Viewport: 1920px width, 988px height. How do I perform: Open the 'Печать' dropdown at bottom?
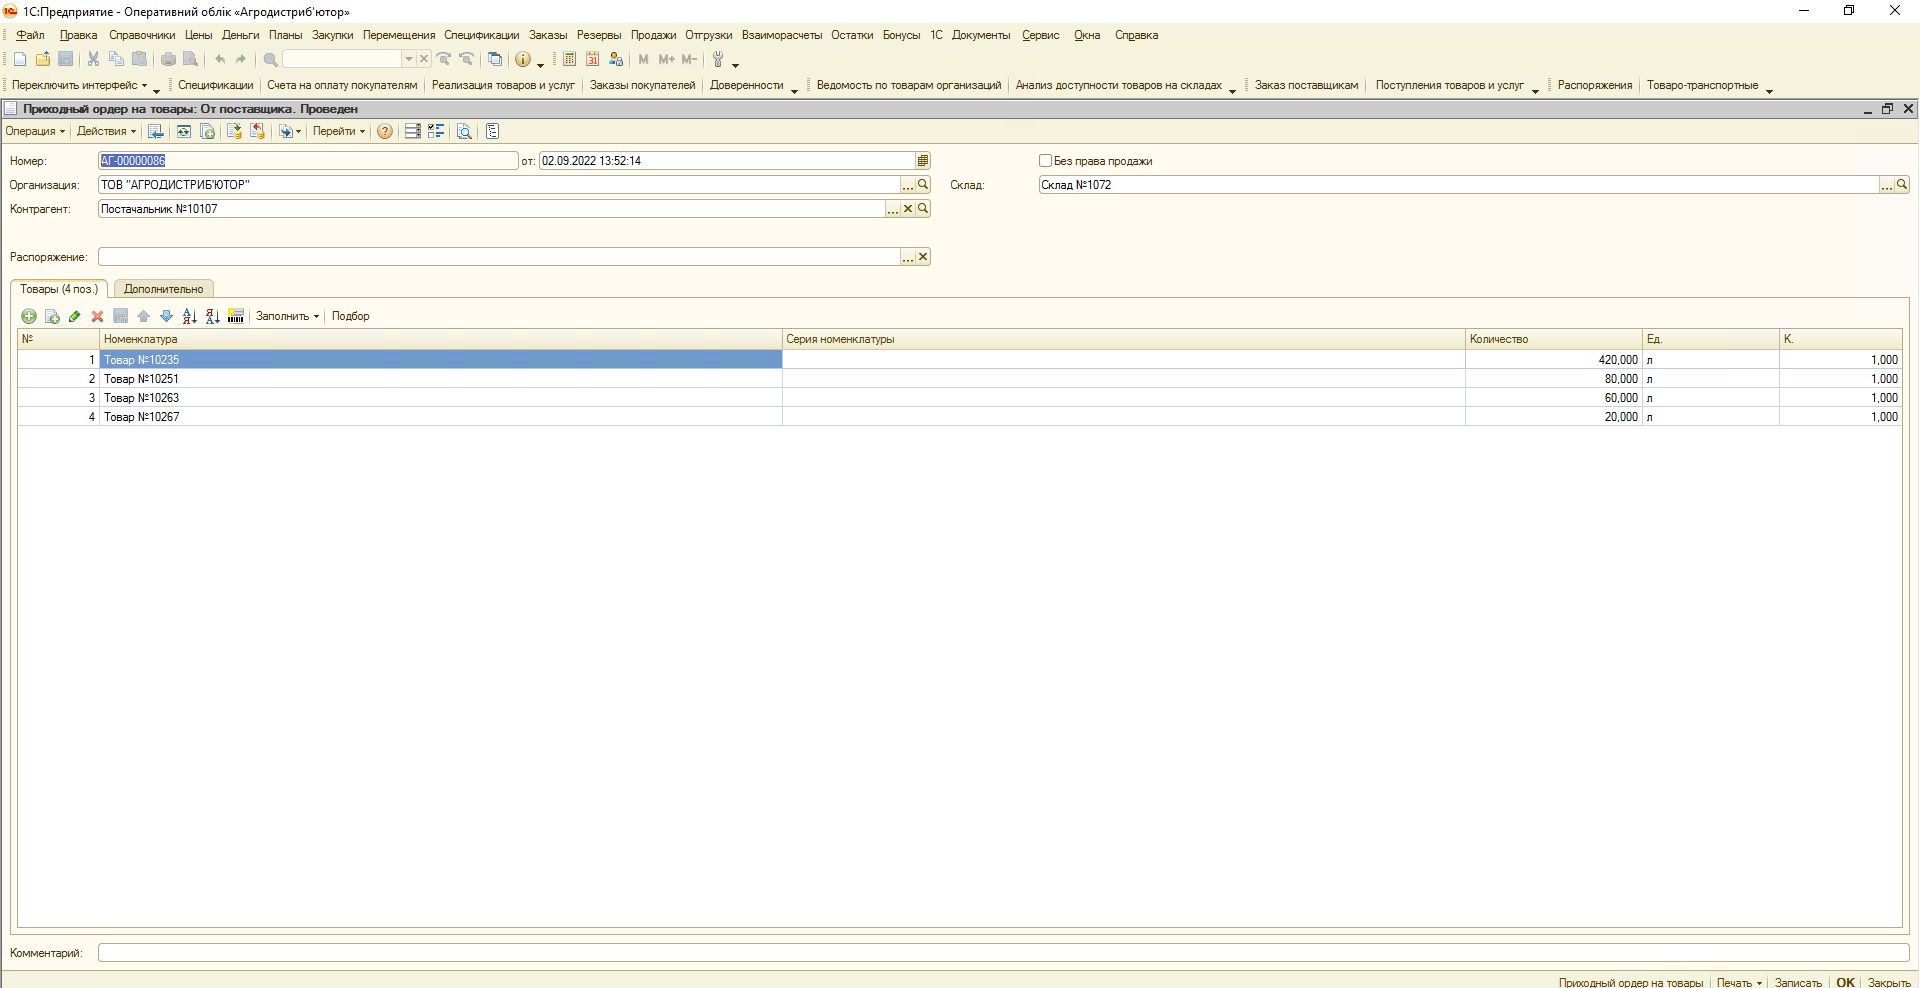[1739, 982]
